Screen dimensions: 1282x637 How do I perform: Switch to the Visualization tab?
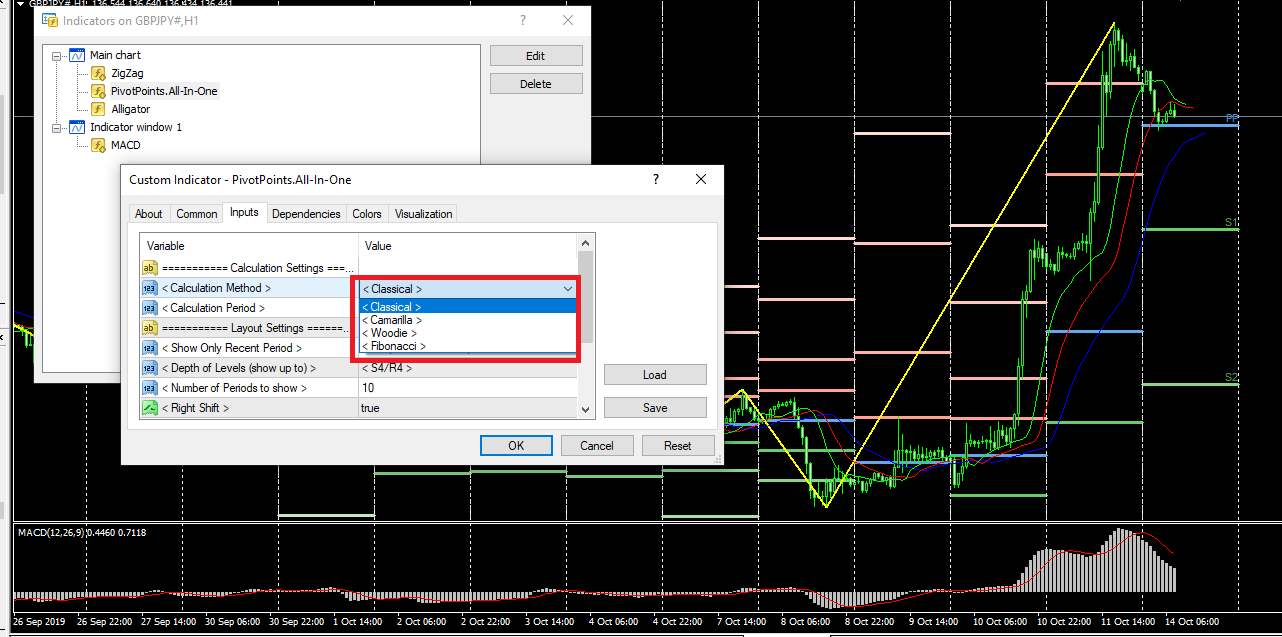423,213
